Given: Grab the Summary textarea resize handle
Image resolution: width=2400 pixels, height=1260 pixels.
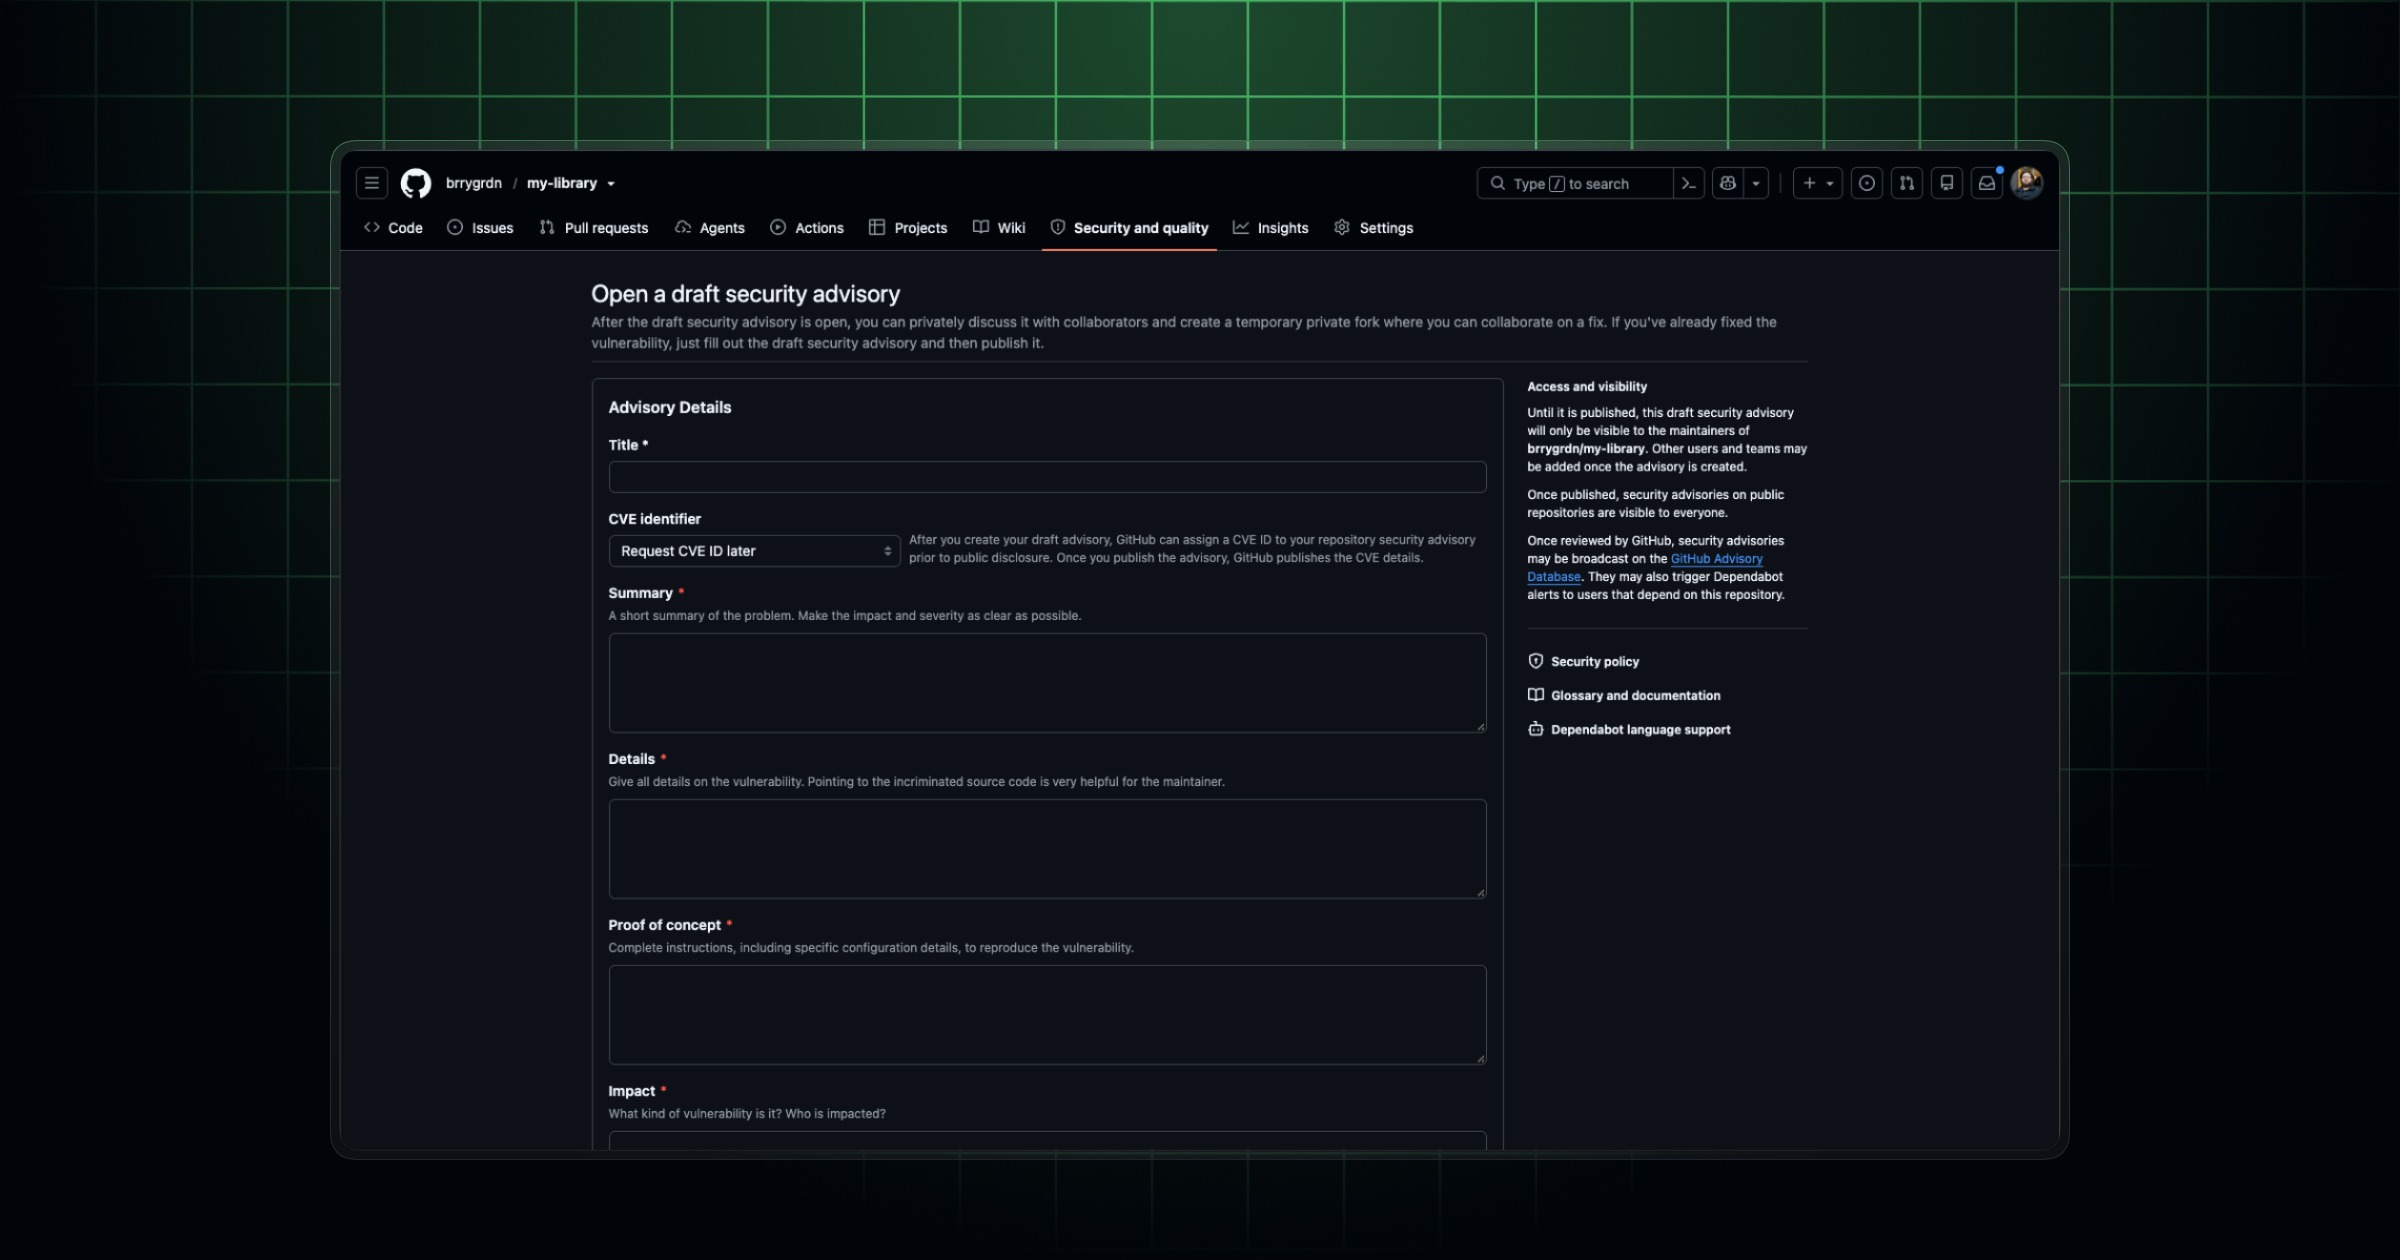Looking at the screenshot, I should tap(1481, 727).
